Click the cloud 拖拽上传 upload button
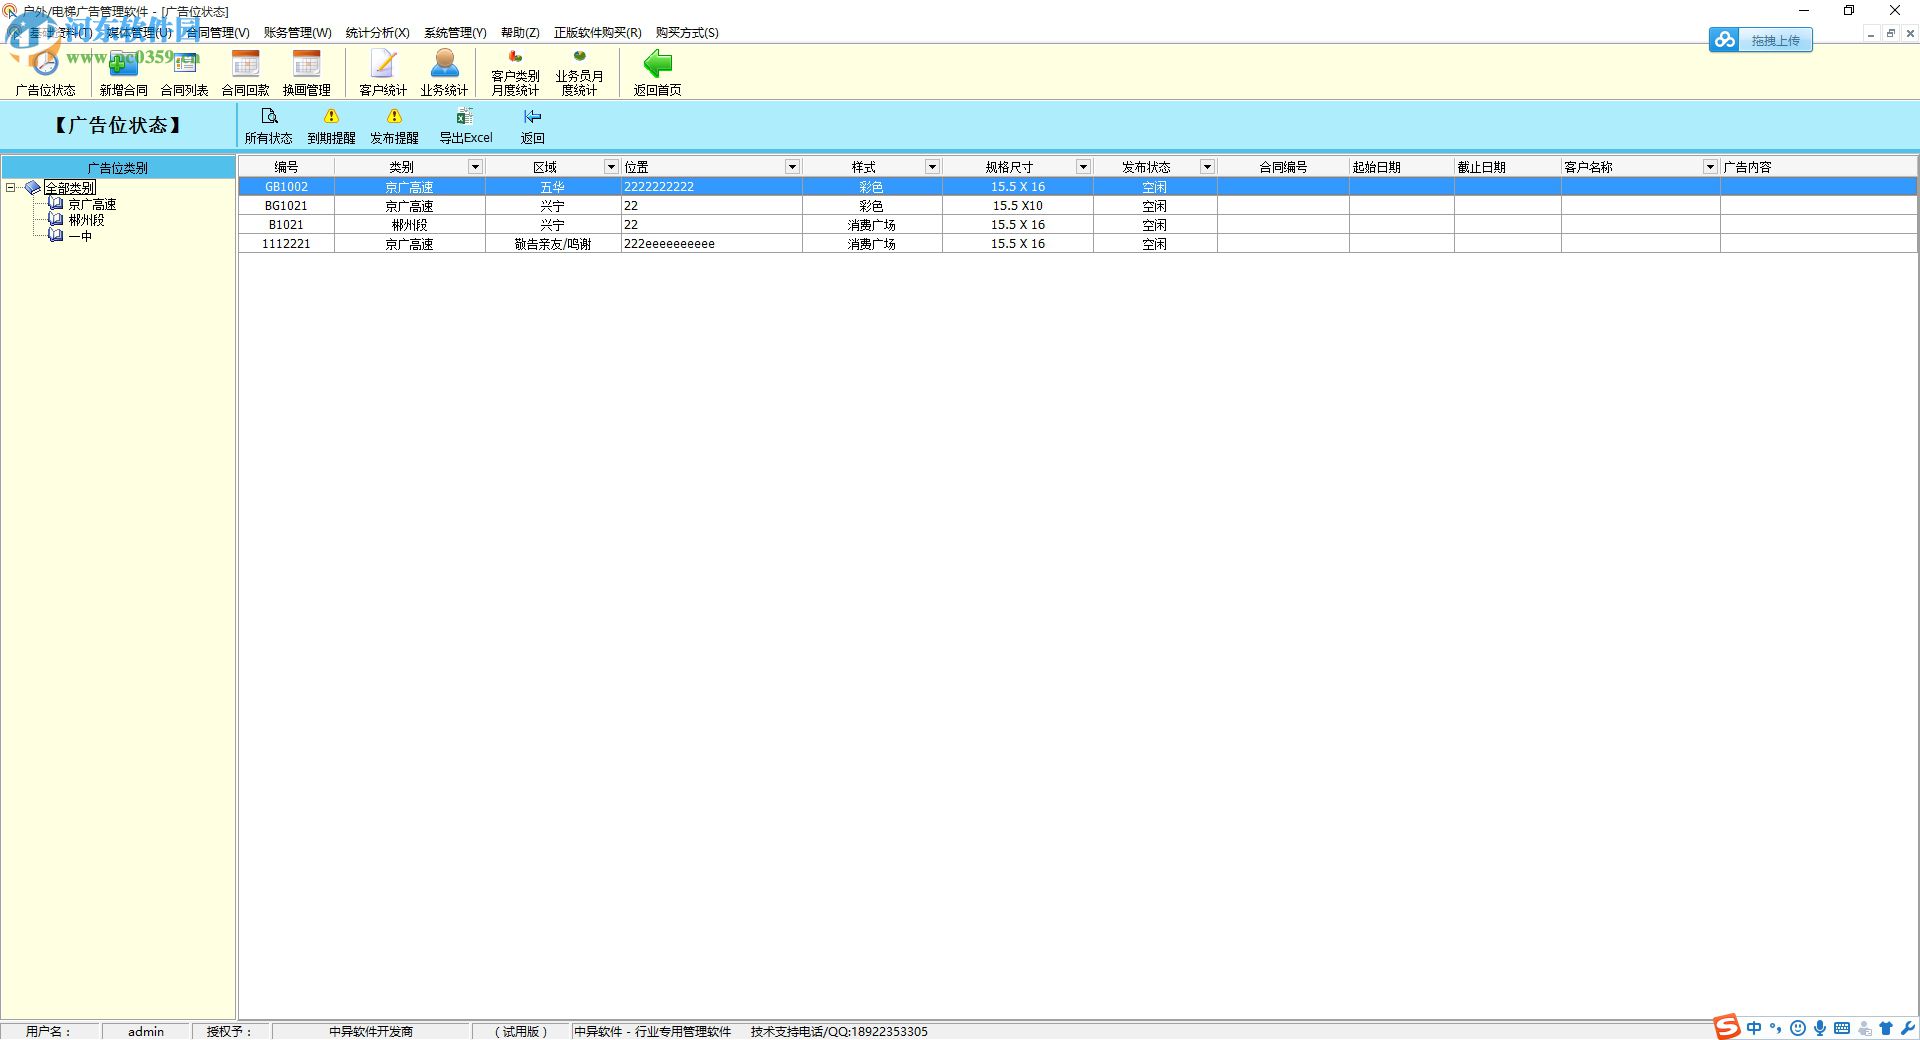This screenshot has width=1920, height=1040. pos(1760,40)
